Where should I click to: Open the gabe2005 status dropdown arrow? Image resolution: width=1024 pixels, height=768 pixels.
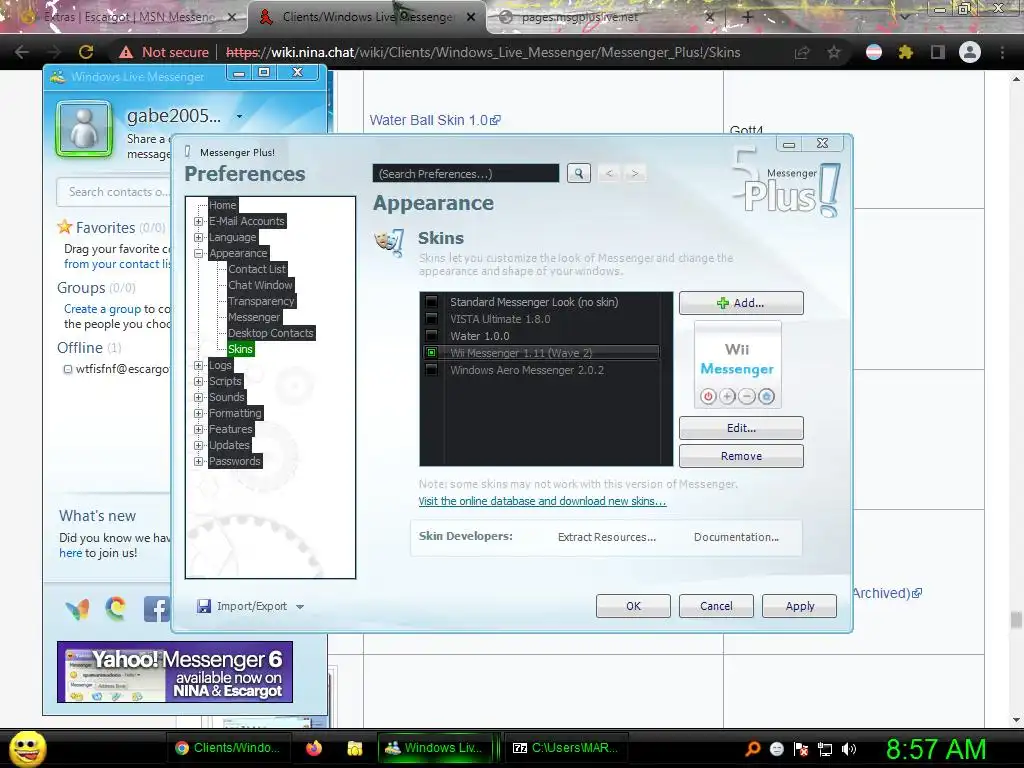pyautogui.click(x=240, y=116)
